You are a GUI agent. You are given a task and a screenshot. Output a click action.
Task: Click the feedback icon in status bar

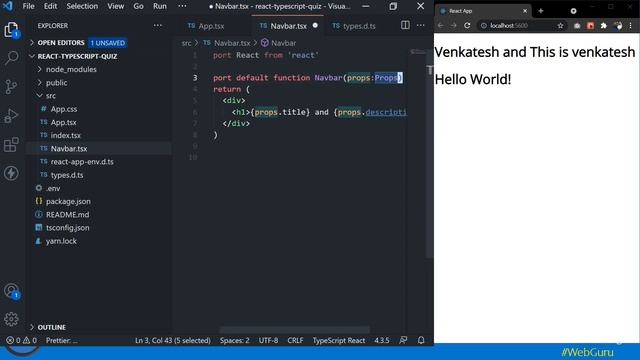point(403,340)
